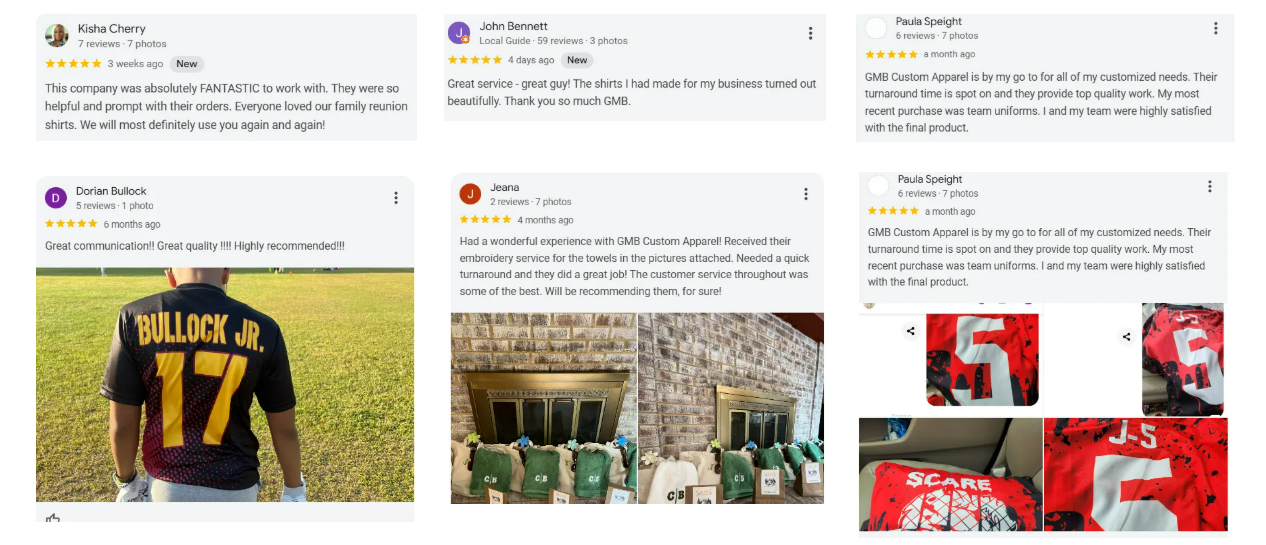Open Kisha Cherry's reviewer profile name

coord(111,29)
